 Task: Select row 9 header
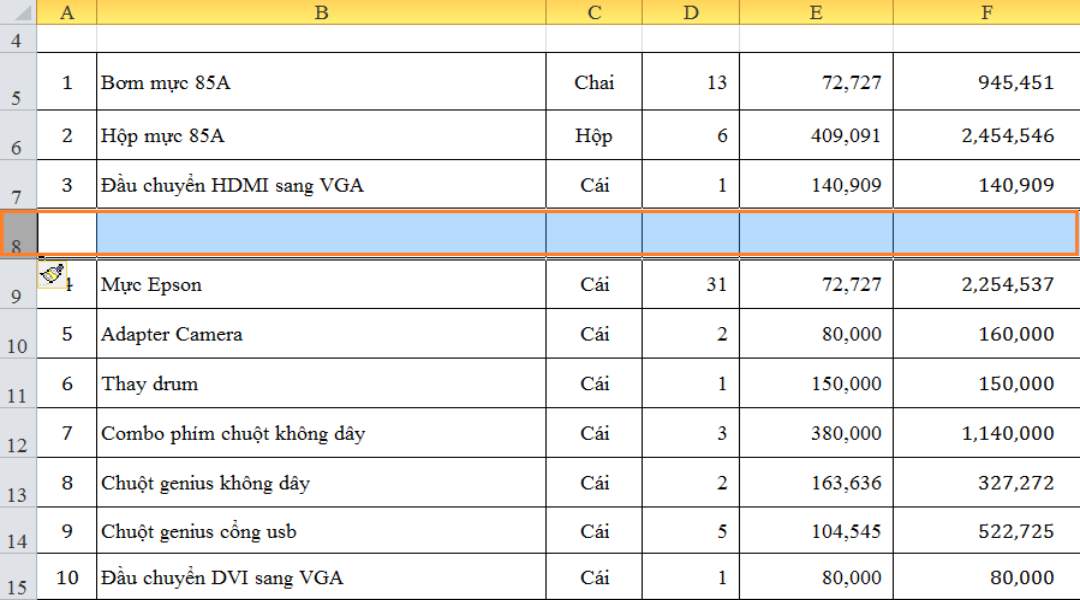(18, 283)
